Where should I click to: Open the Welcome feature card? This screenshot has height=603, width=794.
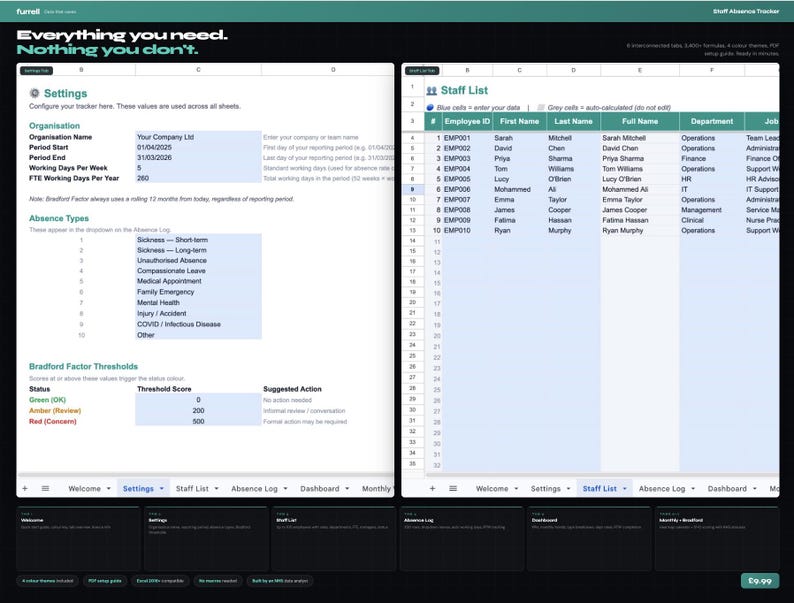[x=78, y=539]
